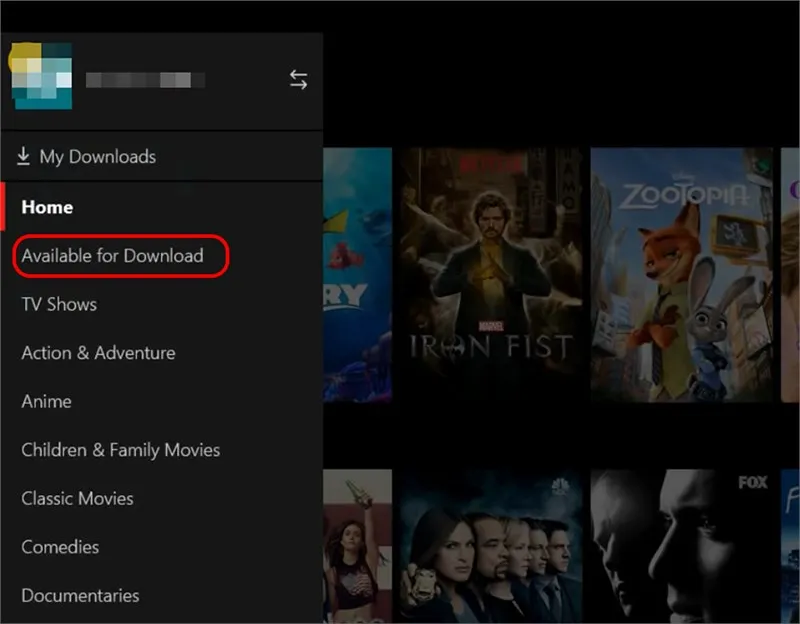Click the pixelated profile avatar image
This screenshot has width=800, height=624.
42,77
